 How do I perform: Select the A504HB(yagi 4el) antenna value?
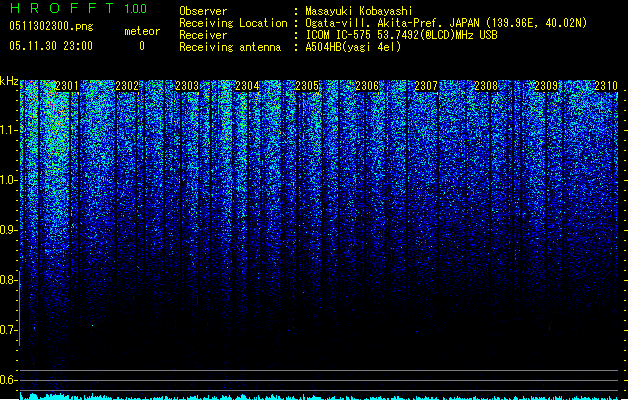pos(353,47)
